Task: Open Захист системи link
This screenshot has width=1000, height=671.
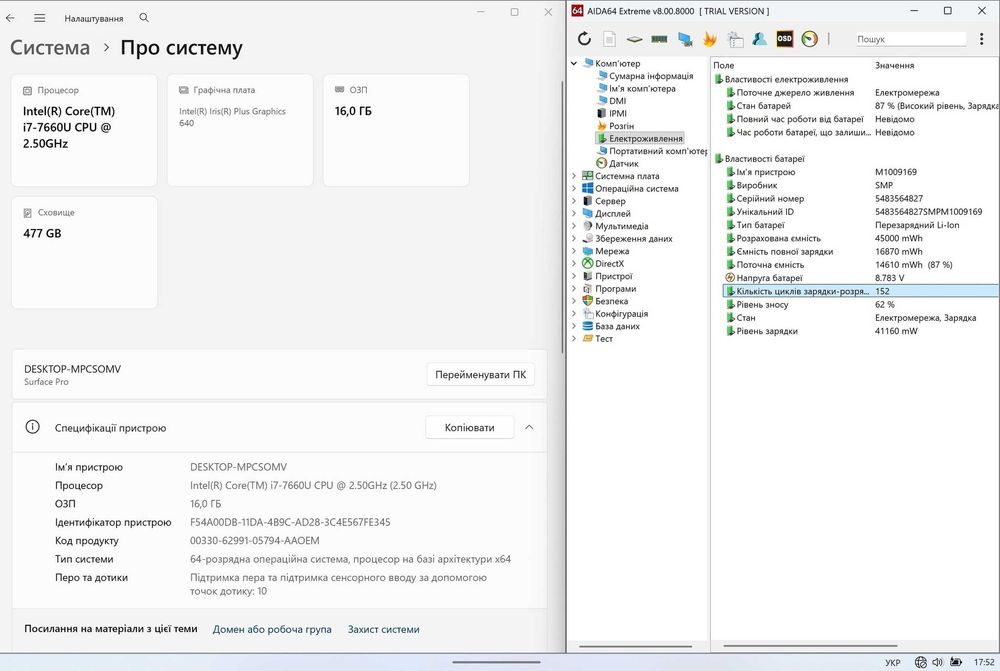Action: (383, 629)
